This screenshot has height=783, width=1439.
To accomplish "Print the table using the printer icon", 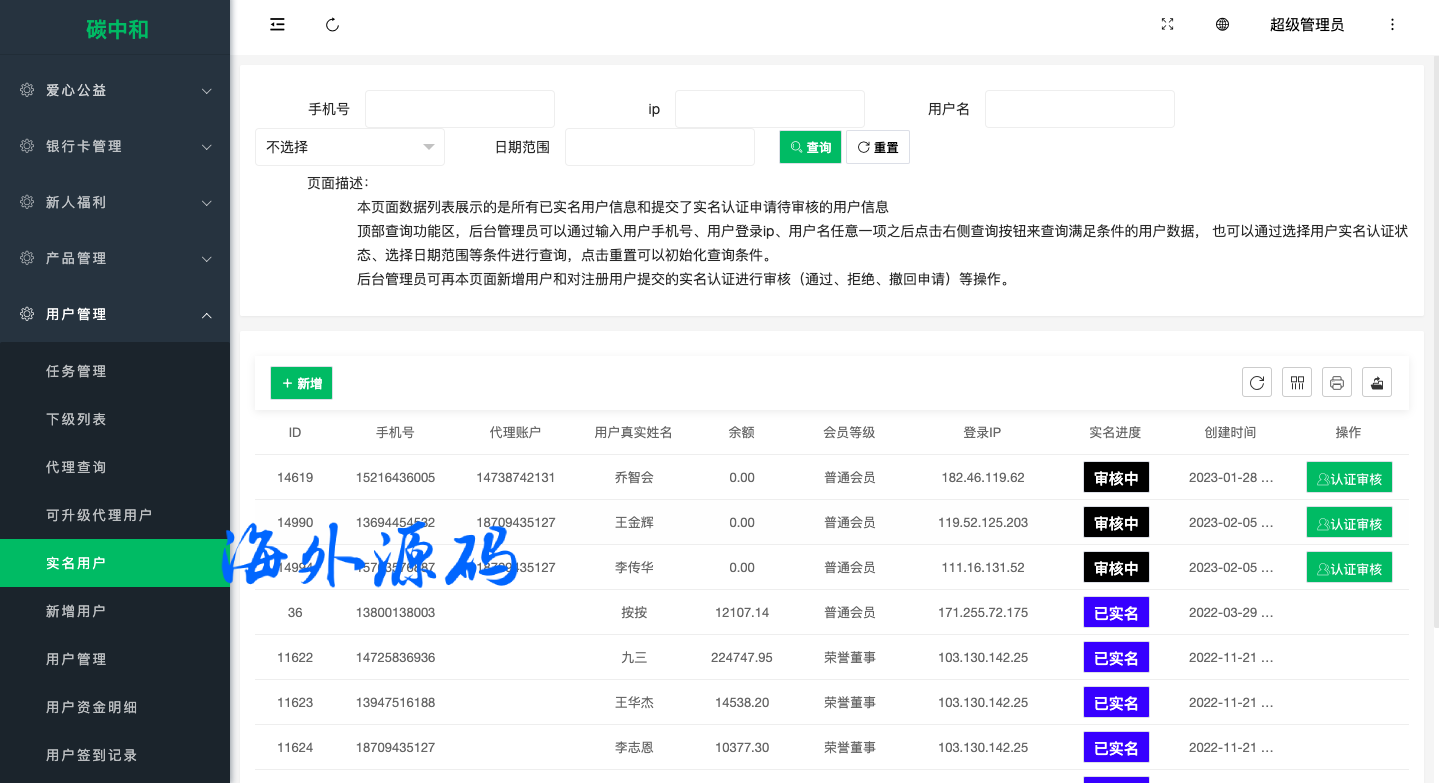I will (1337, 382).
